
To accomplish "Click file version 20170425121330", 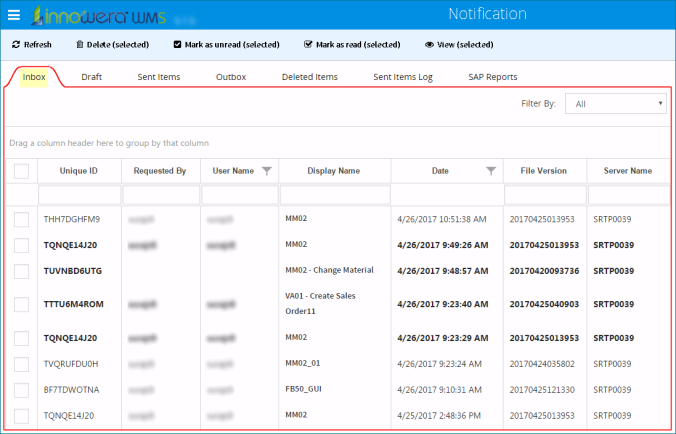I will pos(542,390).
